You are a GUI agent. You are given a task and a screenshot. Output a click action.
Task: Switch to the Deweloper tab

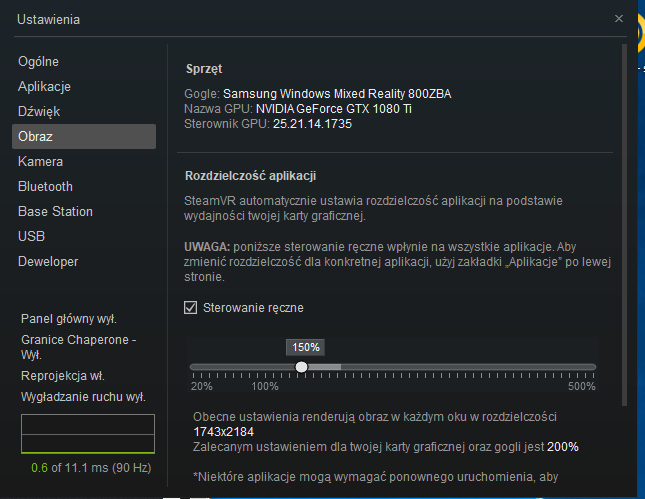tap(48, 262)
